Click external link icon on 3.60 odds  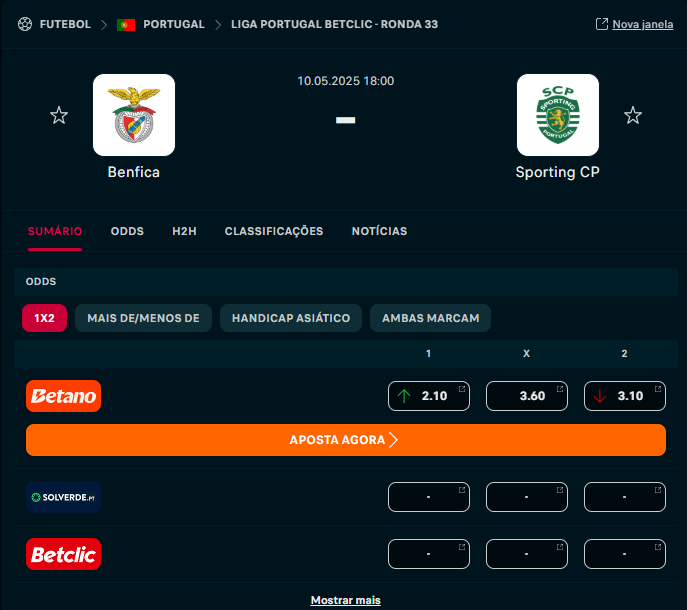click(560, 389)
